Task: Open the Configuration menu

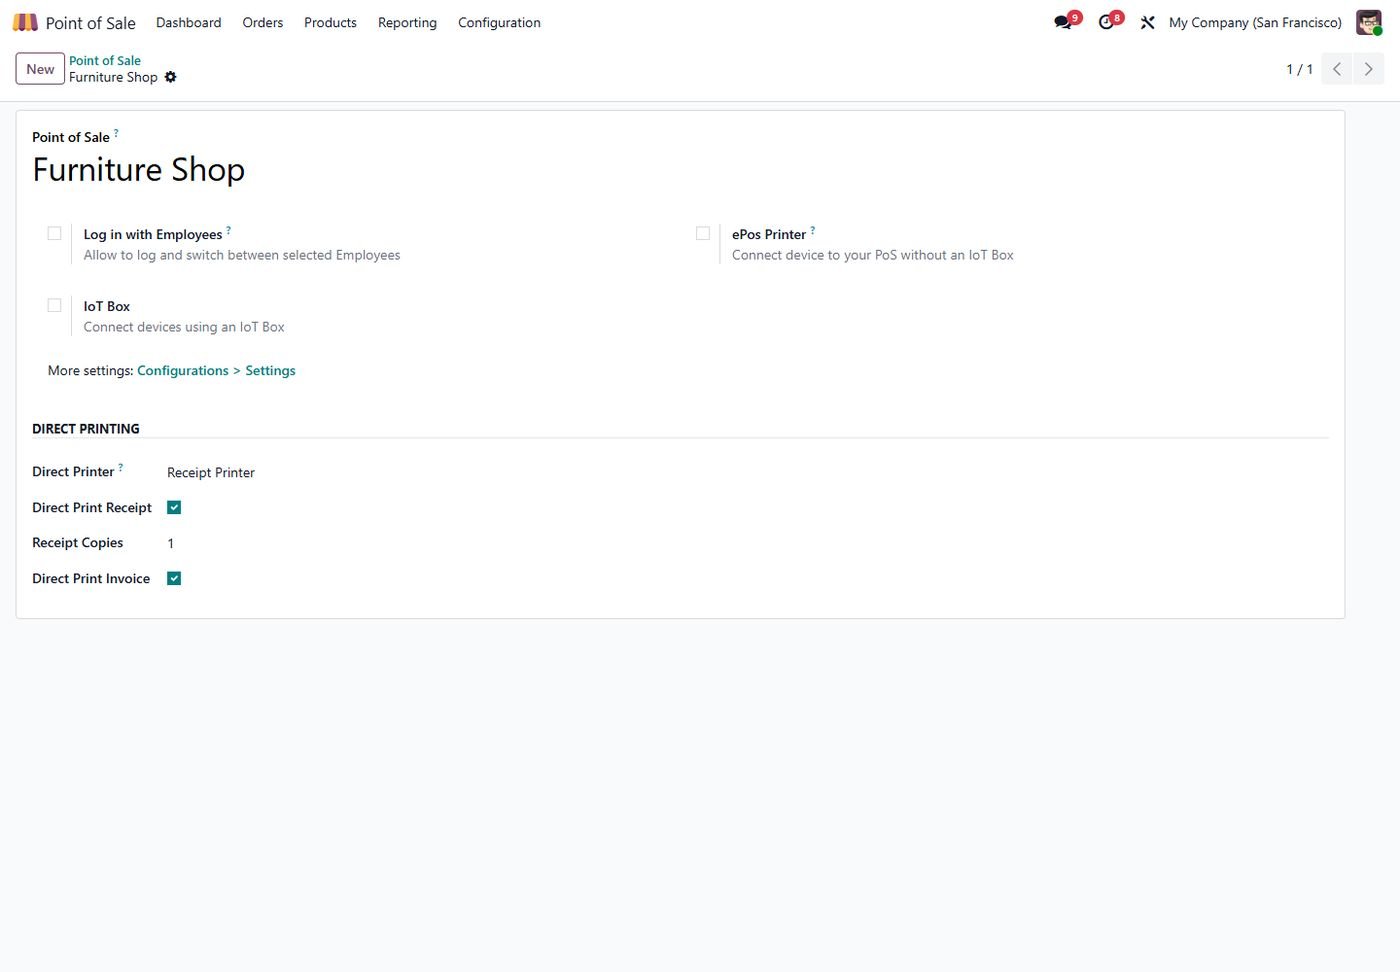Action: (499, 22)
